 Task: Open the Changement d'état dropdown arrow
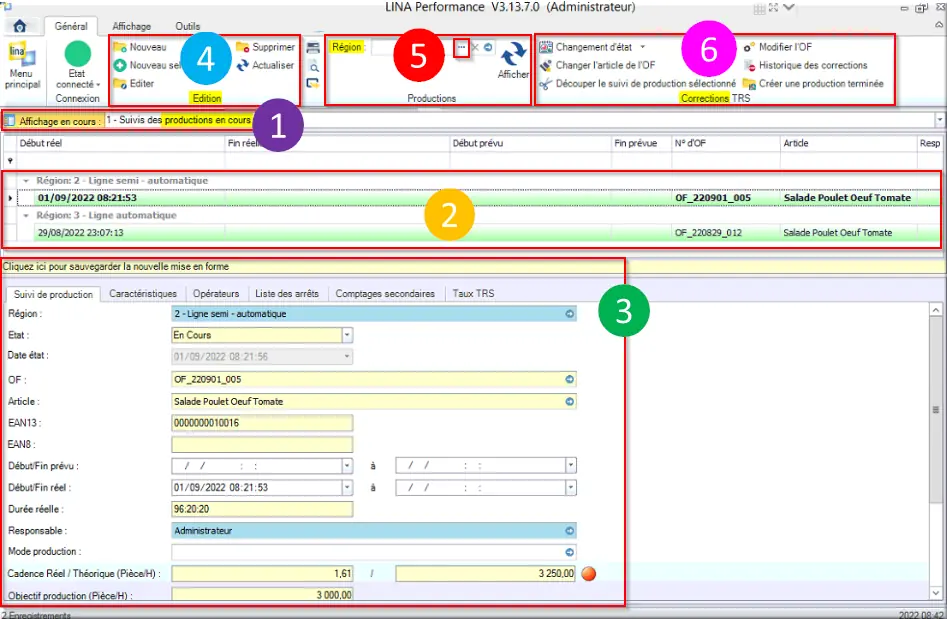pos(643,47)
